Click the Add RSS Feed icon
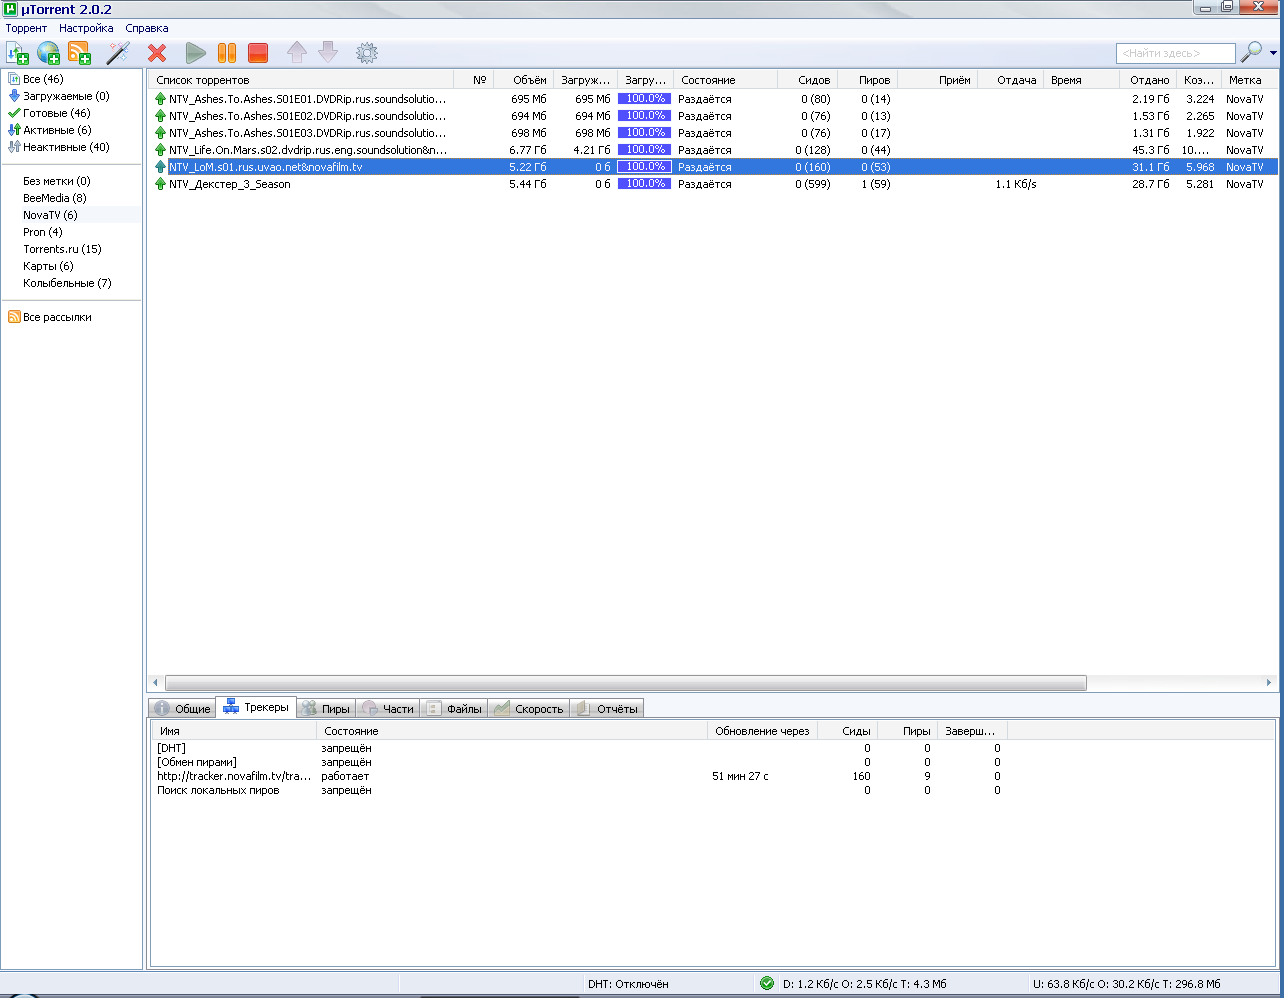 click(79, 53)
